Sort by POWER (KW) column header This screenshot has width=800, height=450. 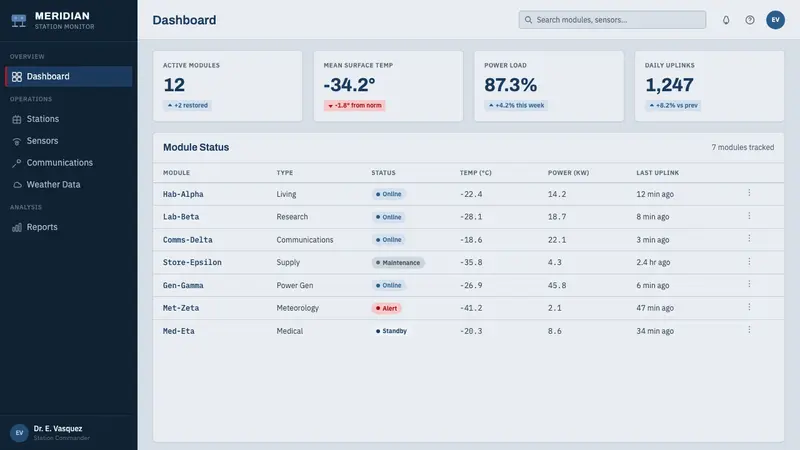(x=568, y=173)
